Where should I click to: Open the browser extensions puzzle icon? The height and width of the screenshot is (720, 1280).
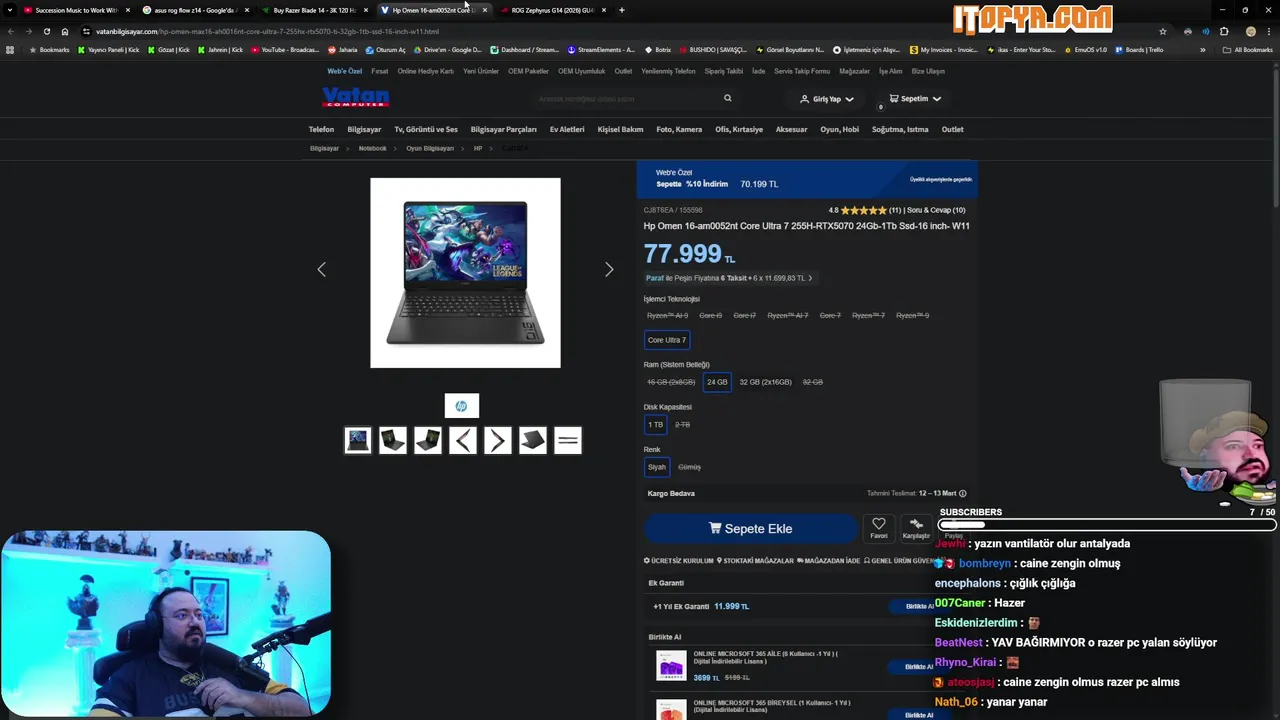pos(1224,31)
